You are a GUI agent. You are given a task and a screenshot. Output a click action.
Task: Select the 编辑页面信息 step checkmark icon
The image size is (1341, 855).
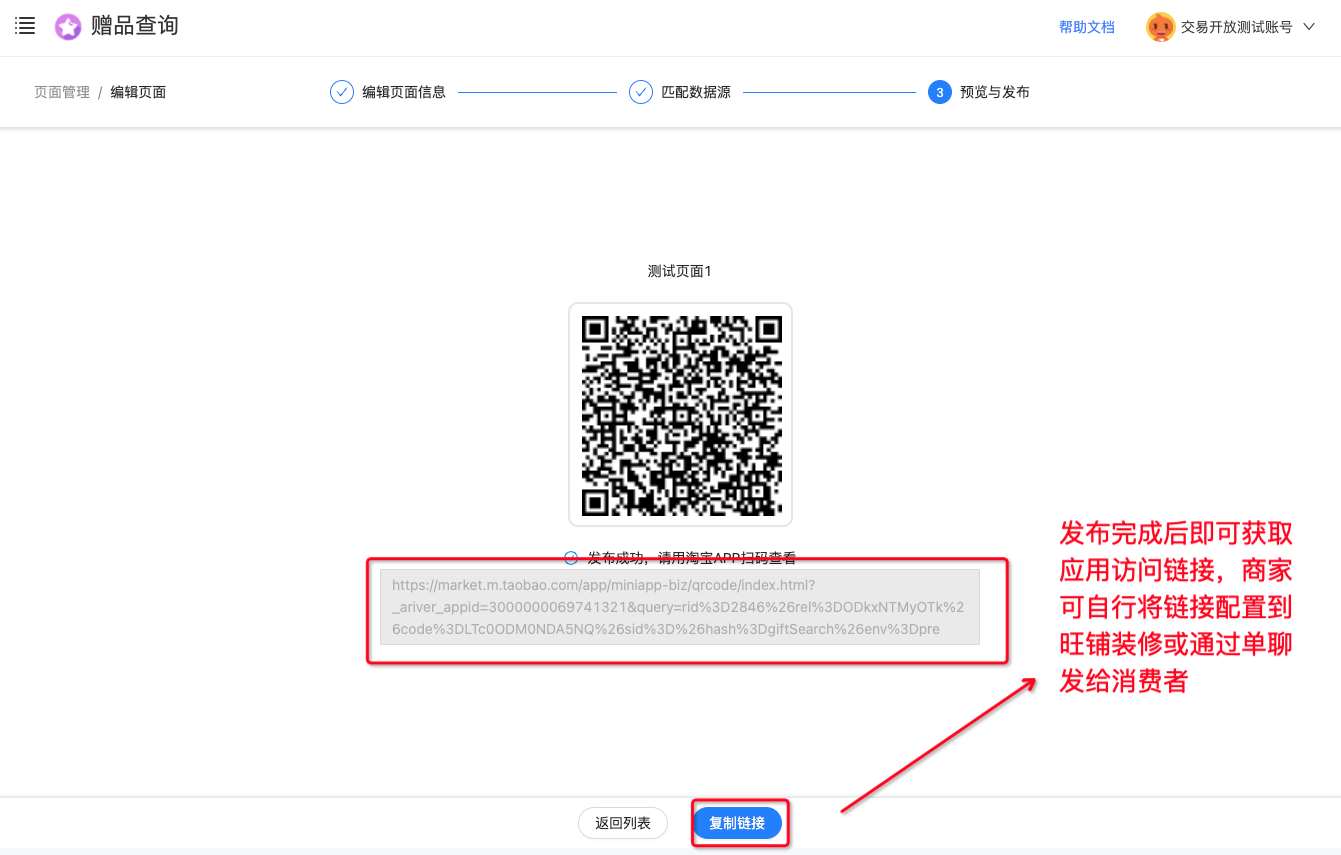342,92
